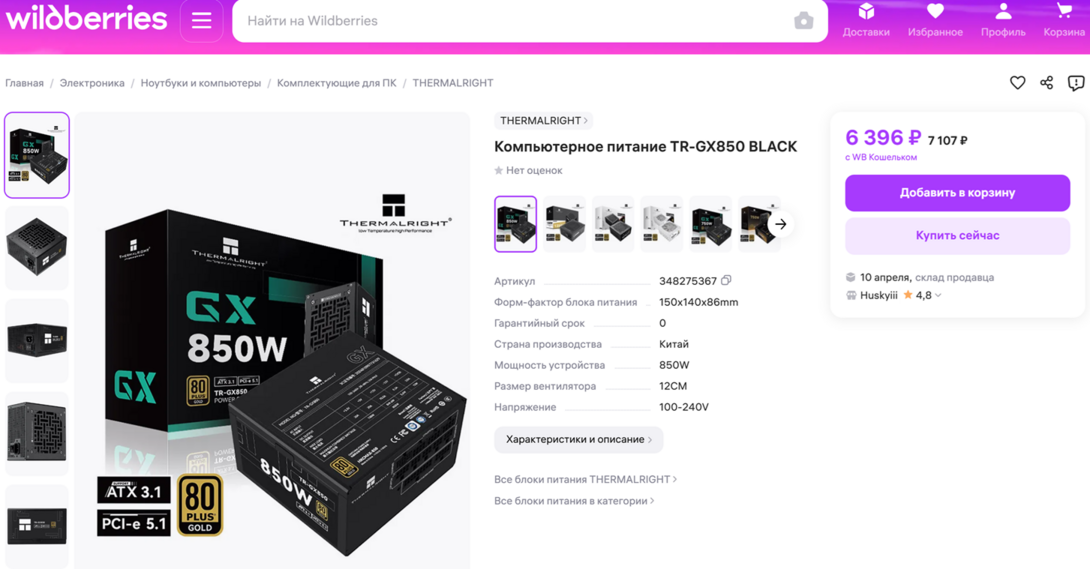Show next color variants with arrow
The height and width of the screenshot is (569, 1090).
coord(781,224)
